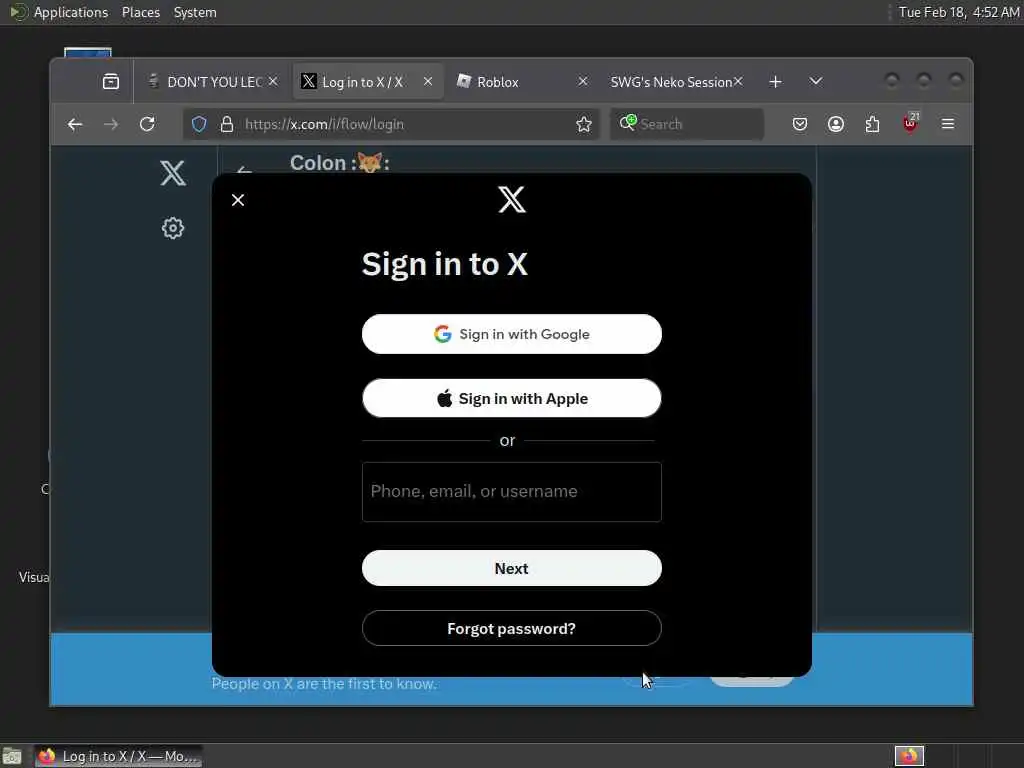Viewport: 1024px width, 768px height.
Task: Open the settings gear in the sidebar
Action: pyautogui.click(x=173, y=228)
